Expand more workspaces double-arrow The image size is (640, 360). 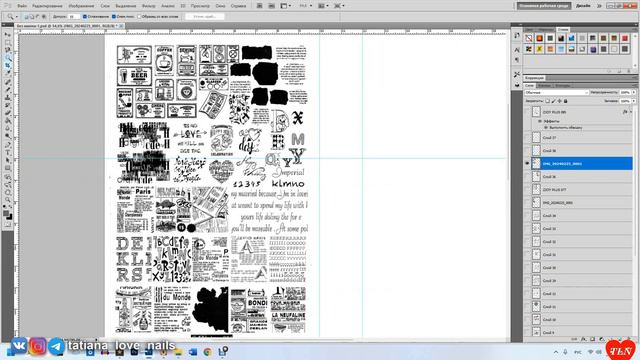click(x=599, y=6)
